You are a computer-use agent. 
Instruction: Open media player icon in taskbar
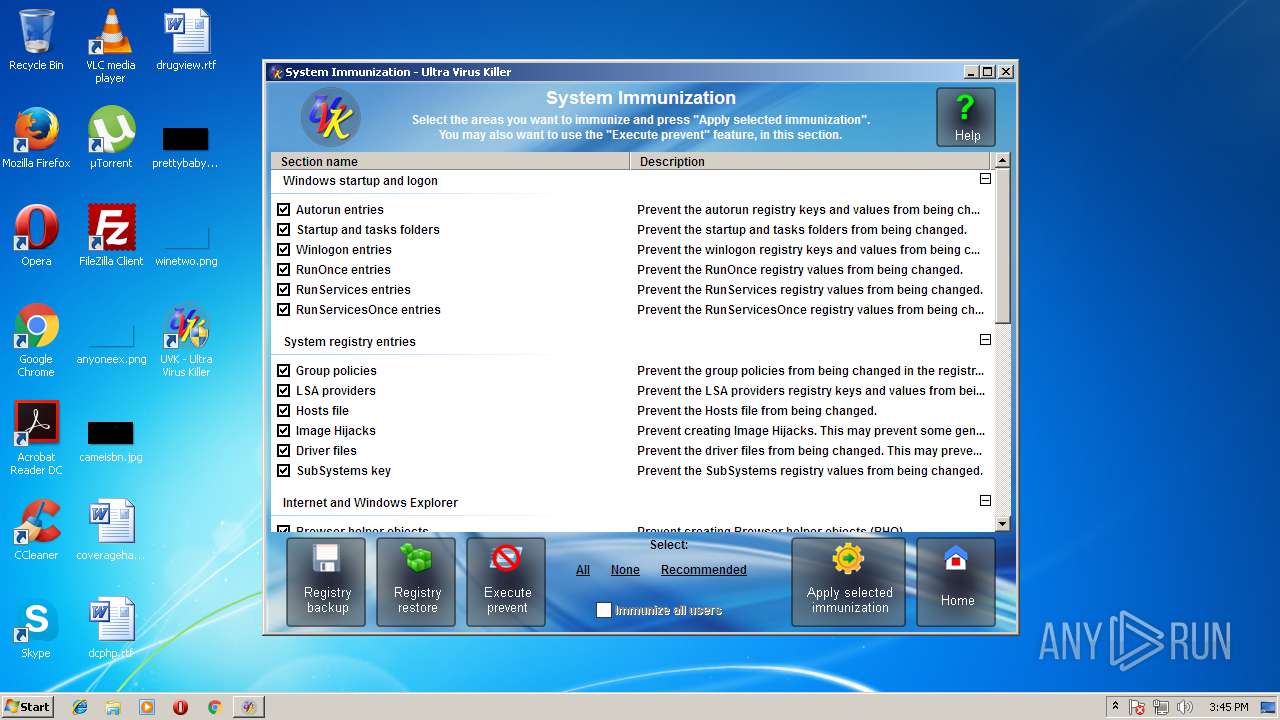pyautogui.click(x=147, y=707)
